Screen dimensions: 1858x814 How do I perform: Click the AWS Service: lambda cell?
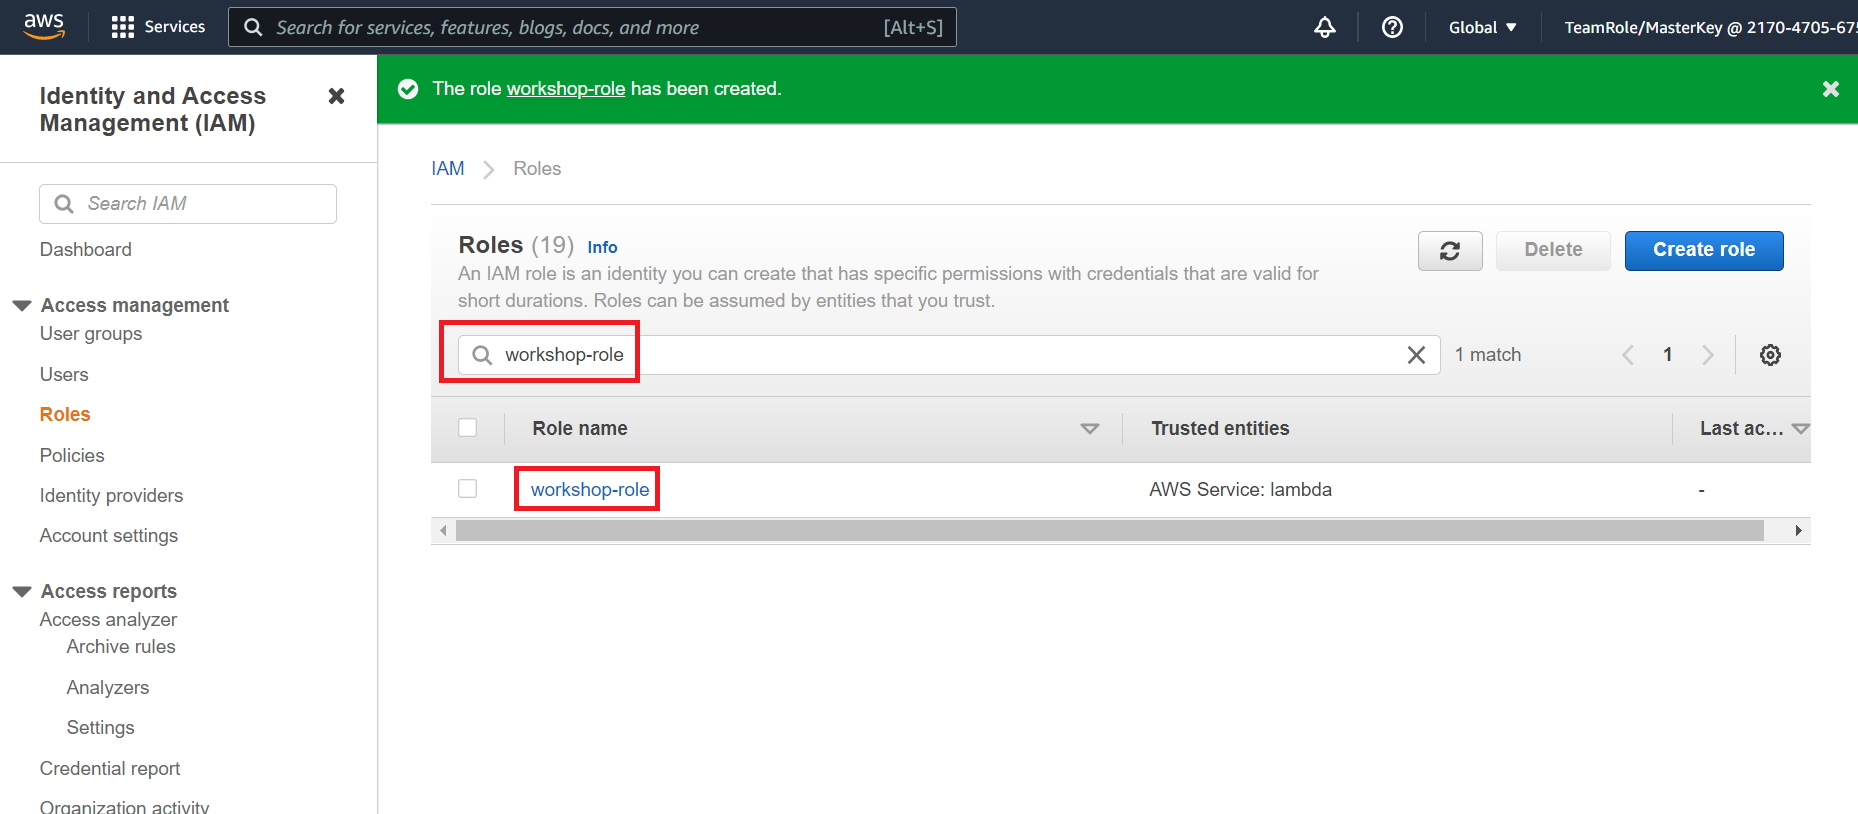pyautogui.click(x=1240, y=490)
